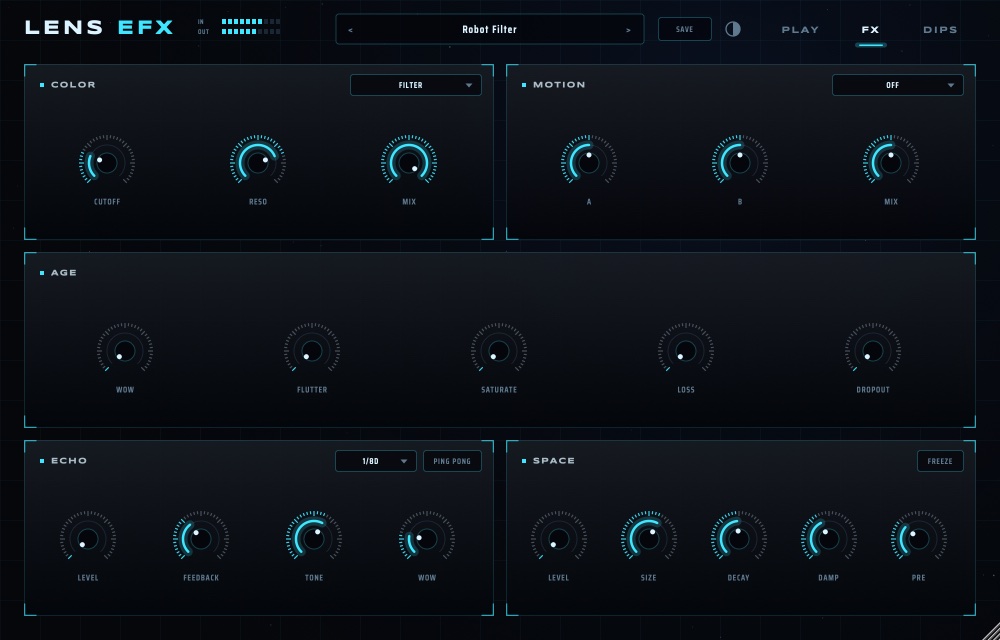Switch to the PLAY tab
1000x640 pixels.
[800, 30]
